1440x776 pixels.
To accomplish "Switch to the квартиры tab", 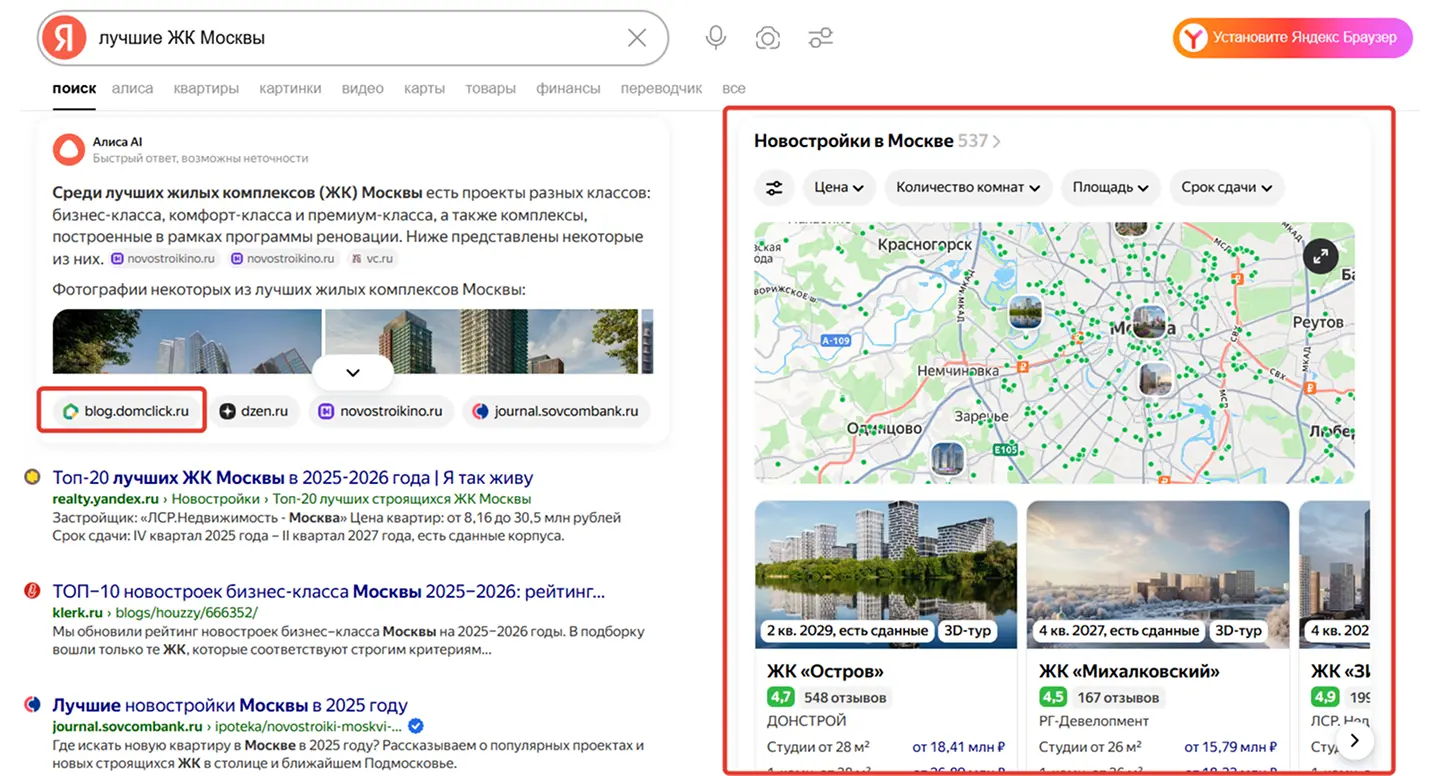I will tap(206, 88).
